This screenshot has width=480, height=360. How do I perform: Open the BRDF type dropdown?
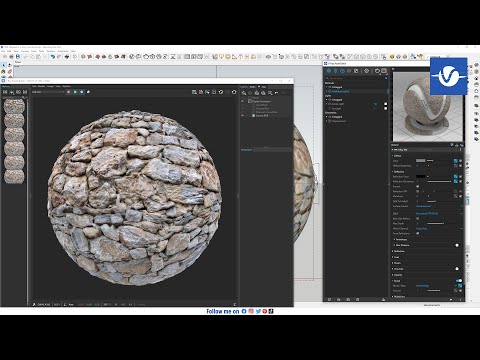click(x=439, y=213)
